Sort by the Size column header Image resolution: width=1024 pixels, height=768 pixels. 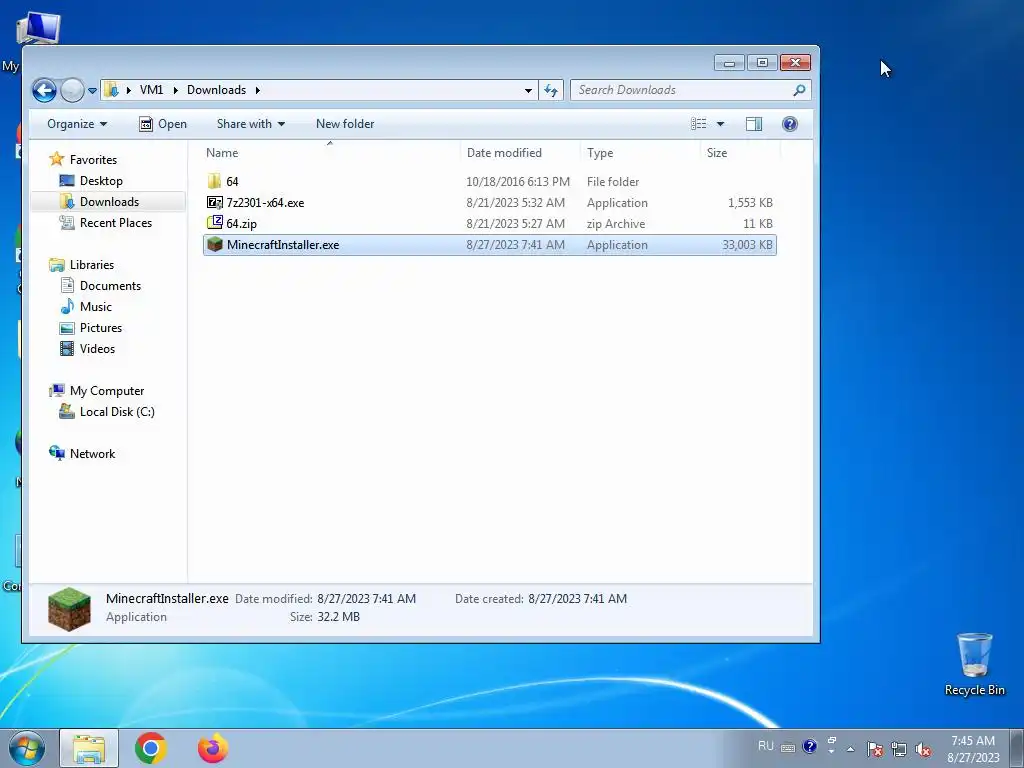click(x=716, y=153)
